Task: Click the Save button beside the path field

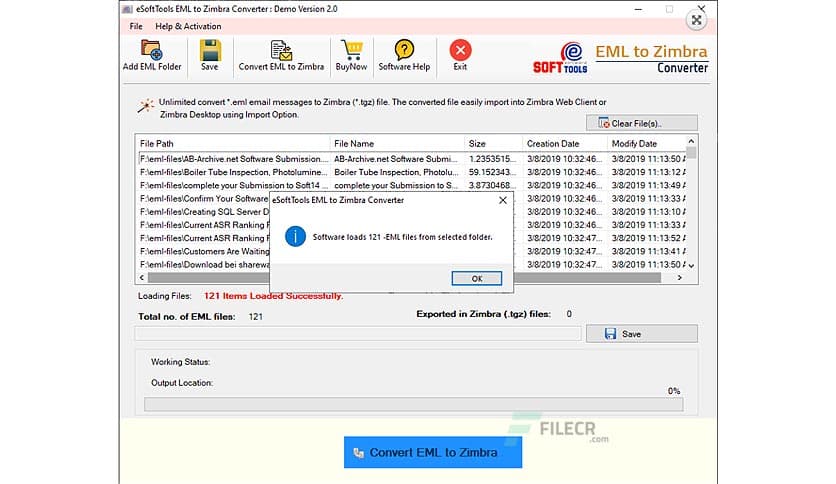Action: 641,334
